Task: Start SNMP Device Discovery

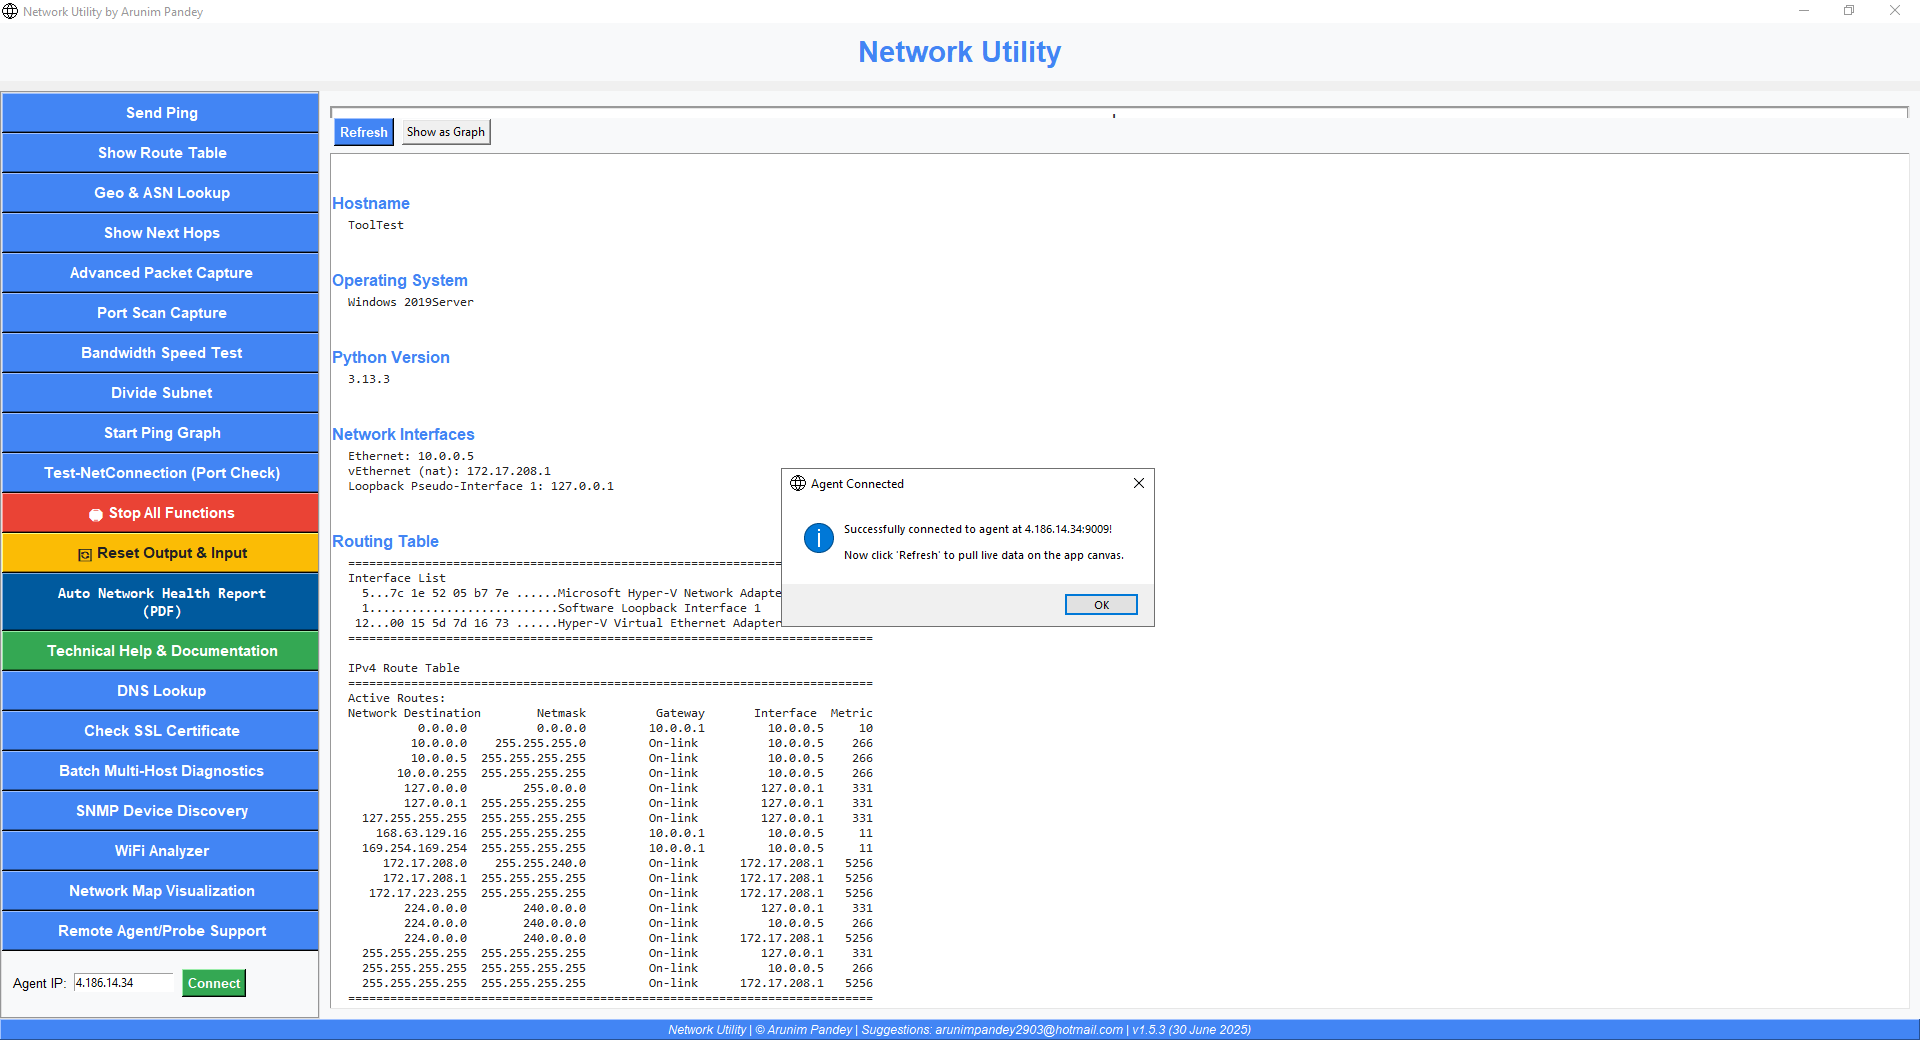Action: click(x=160, y=810)
